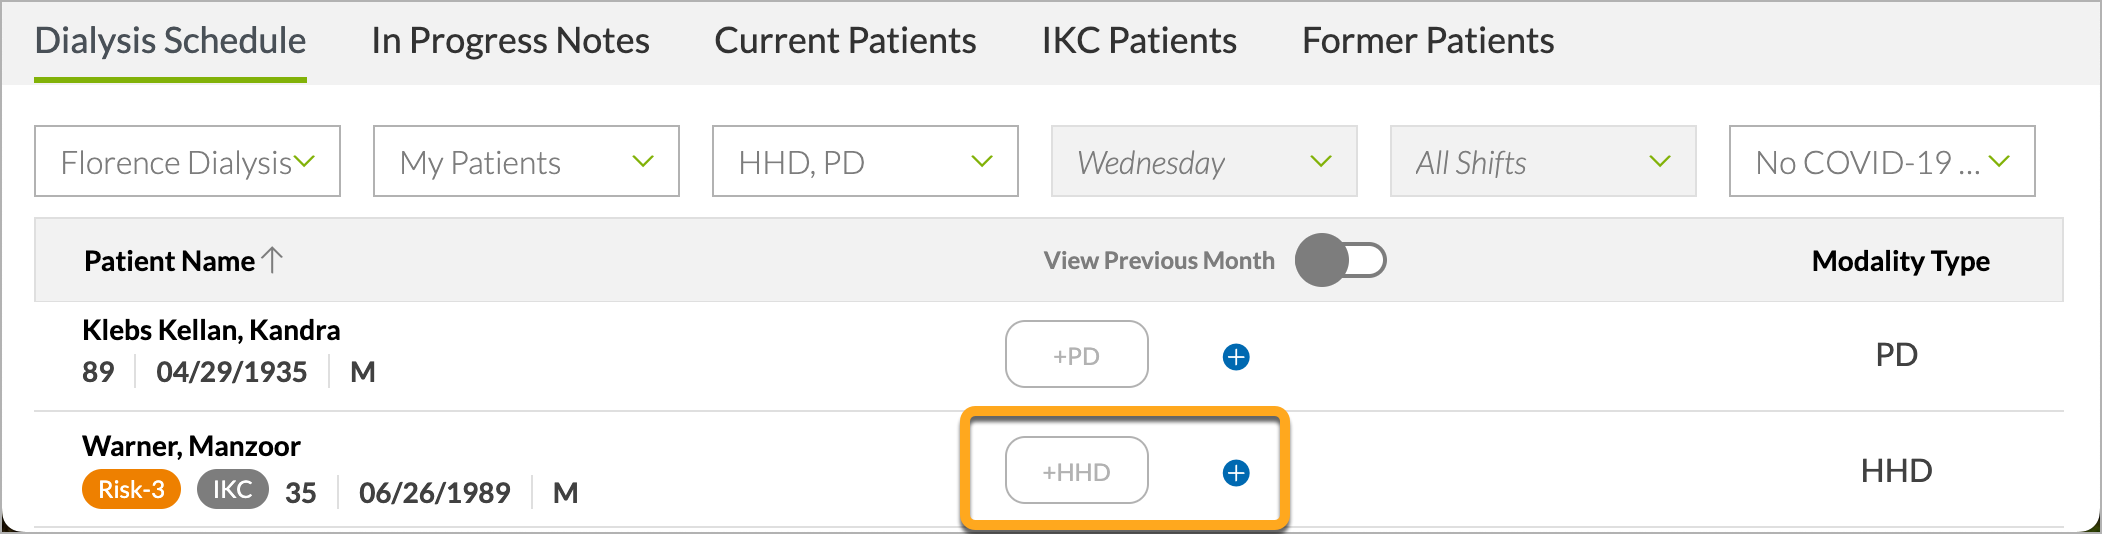Open the HHD, PD modality dropdown
The width and height of the screenshot is (2102, 534).
pos(865,161)
